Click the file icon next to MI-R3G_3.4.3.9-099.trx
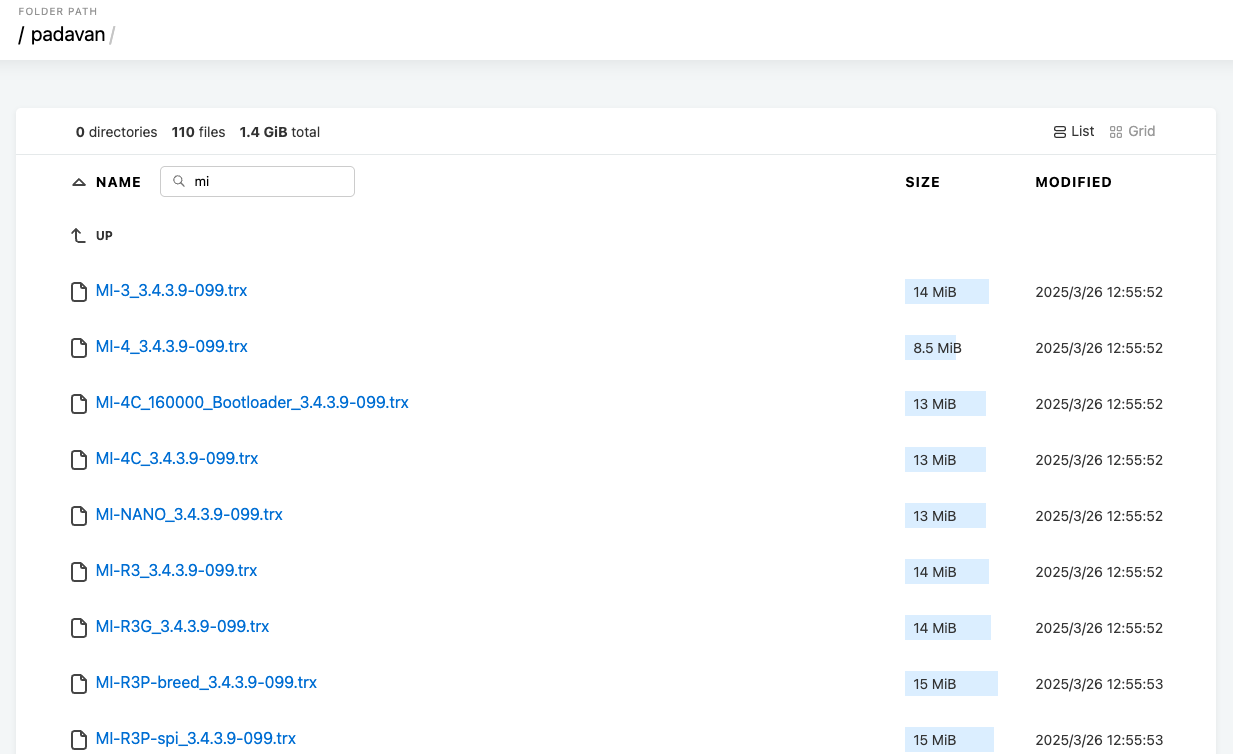 point(78,628)
